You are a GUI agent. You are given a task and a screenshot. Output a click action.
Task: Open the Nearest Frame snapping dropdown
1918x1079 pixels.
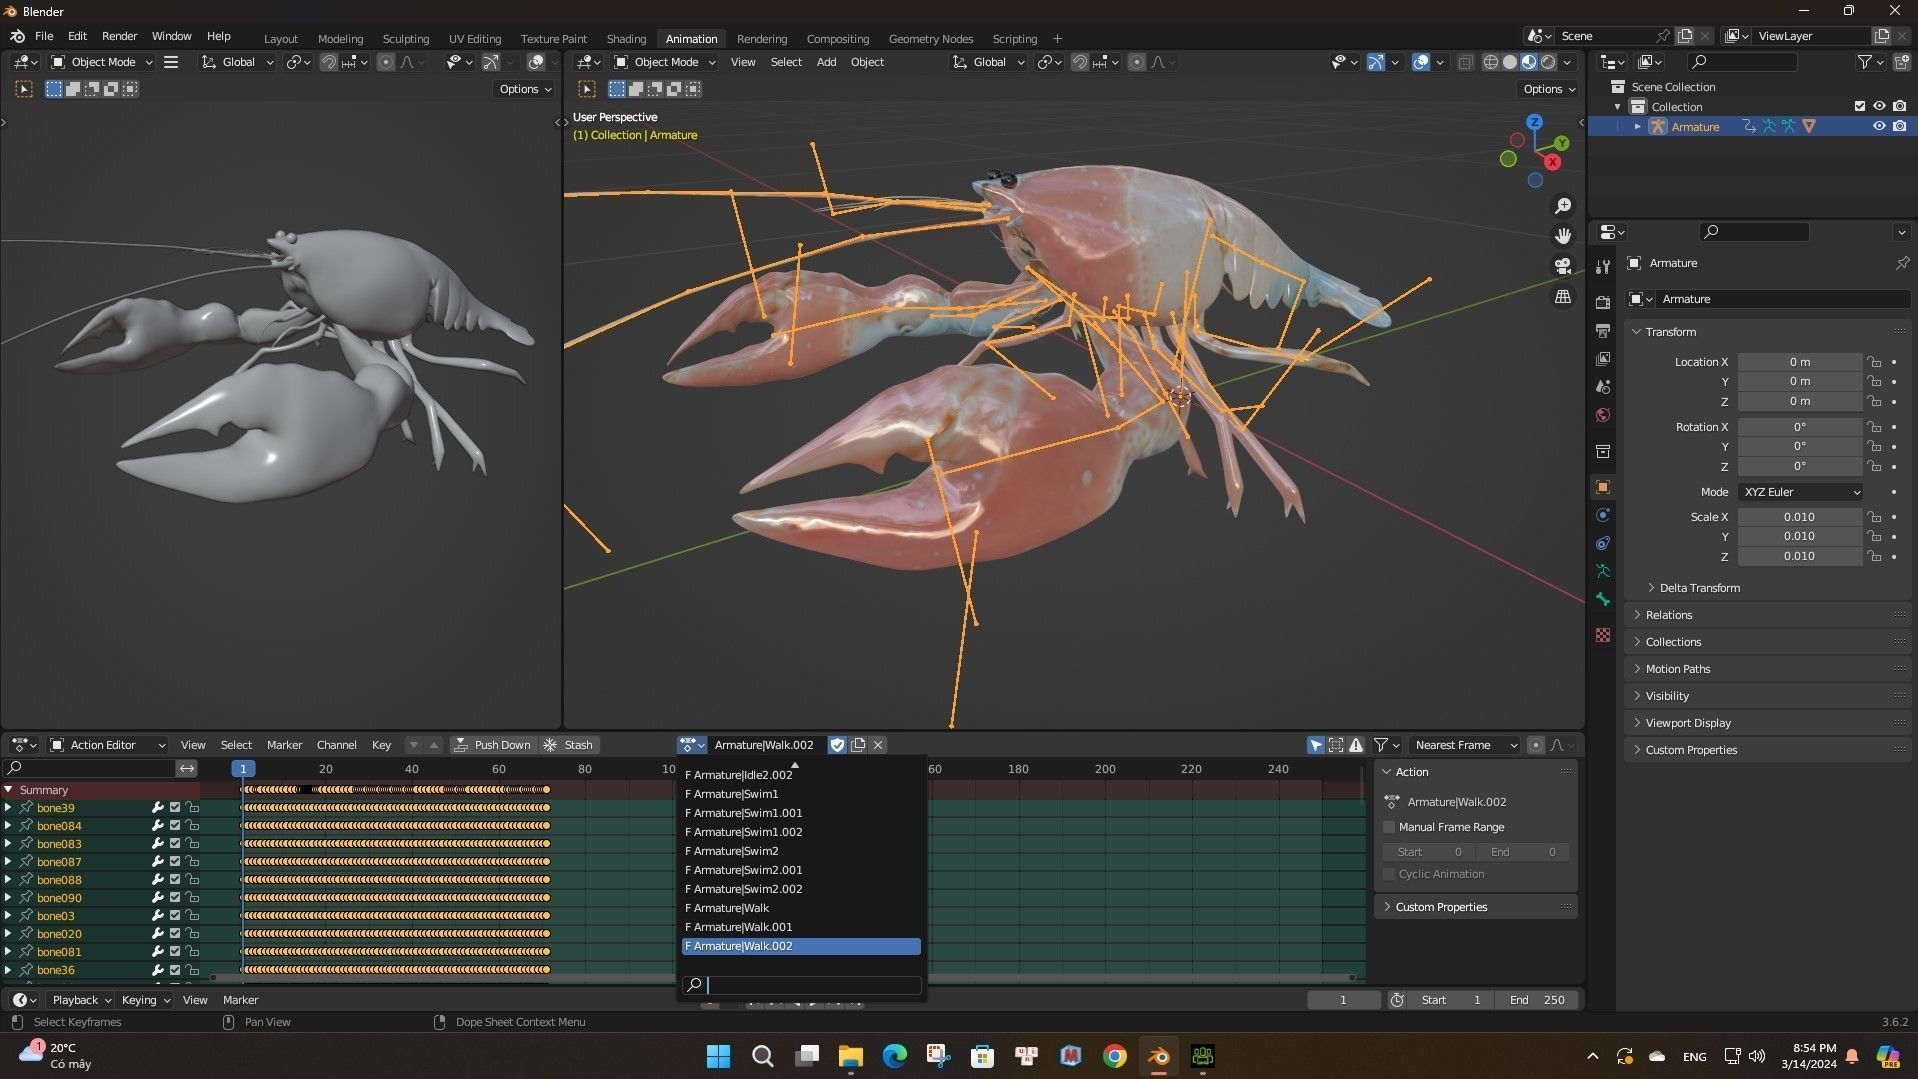(1464, 745)
